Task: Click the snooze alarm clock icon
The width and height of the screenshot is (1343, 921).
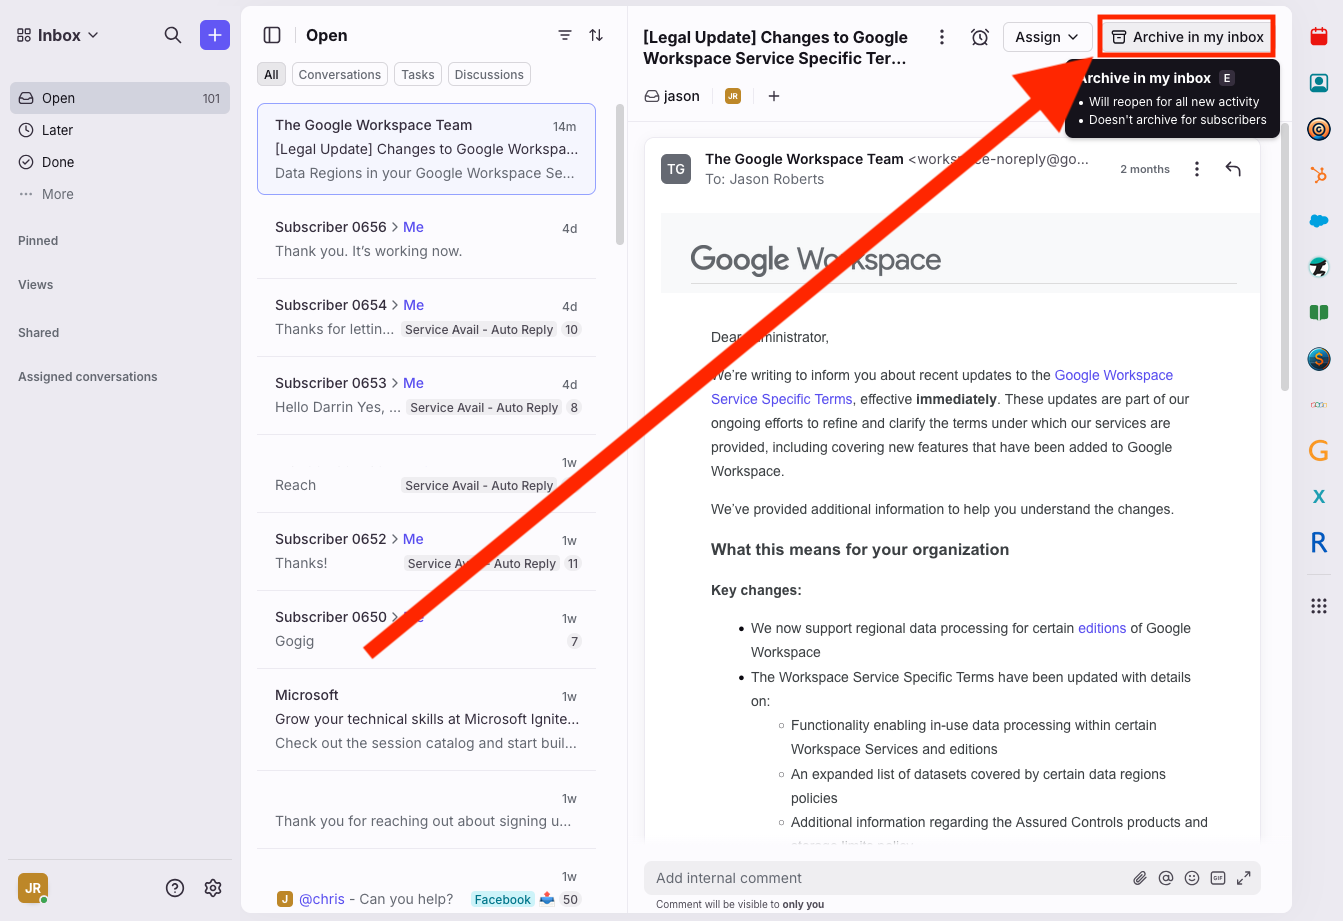Action: click(980, 37)
